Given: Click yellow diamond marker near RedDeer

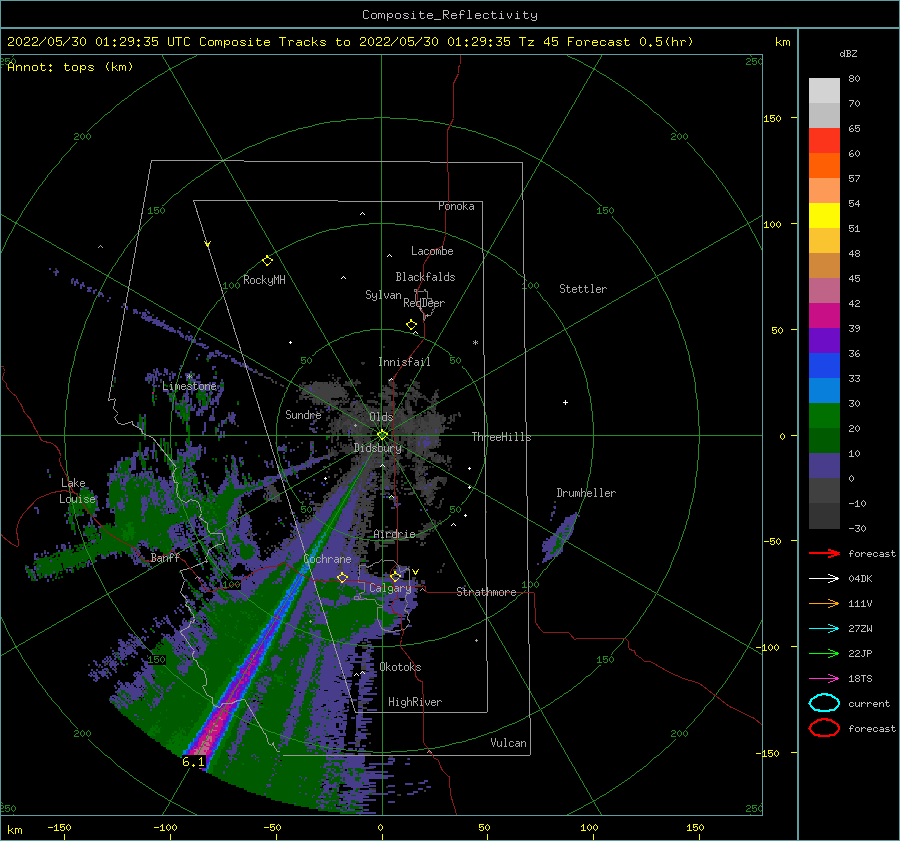Looking at the screenshot, I should coord(411,325).
